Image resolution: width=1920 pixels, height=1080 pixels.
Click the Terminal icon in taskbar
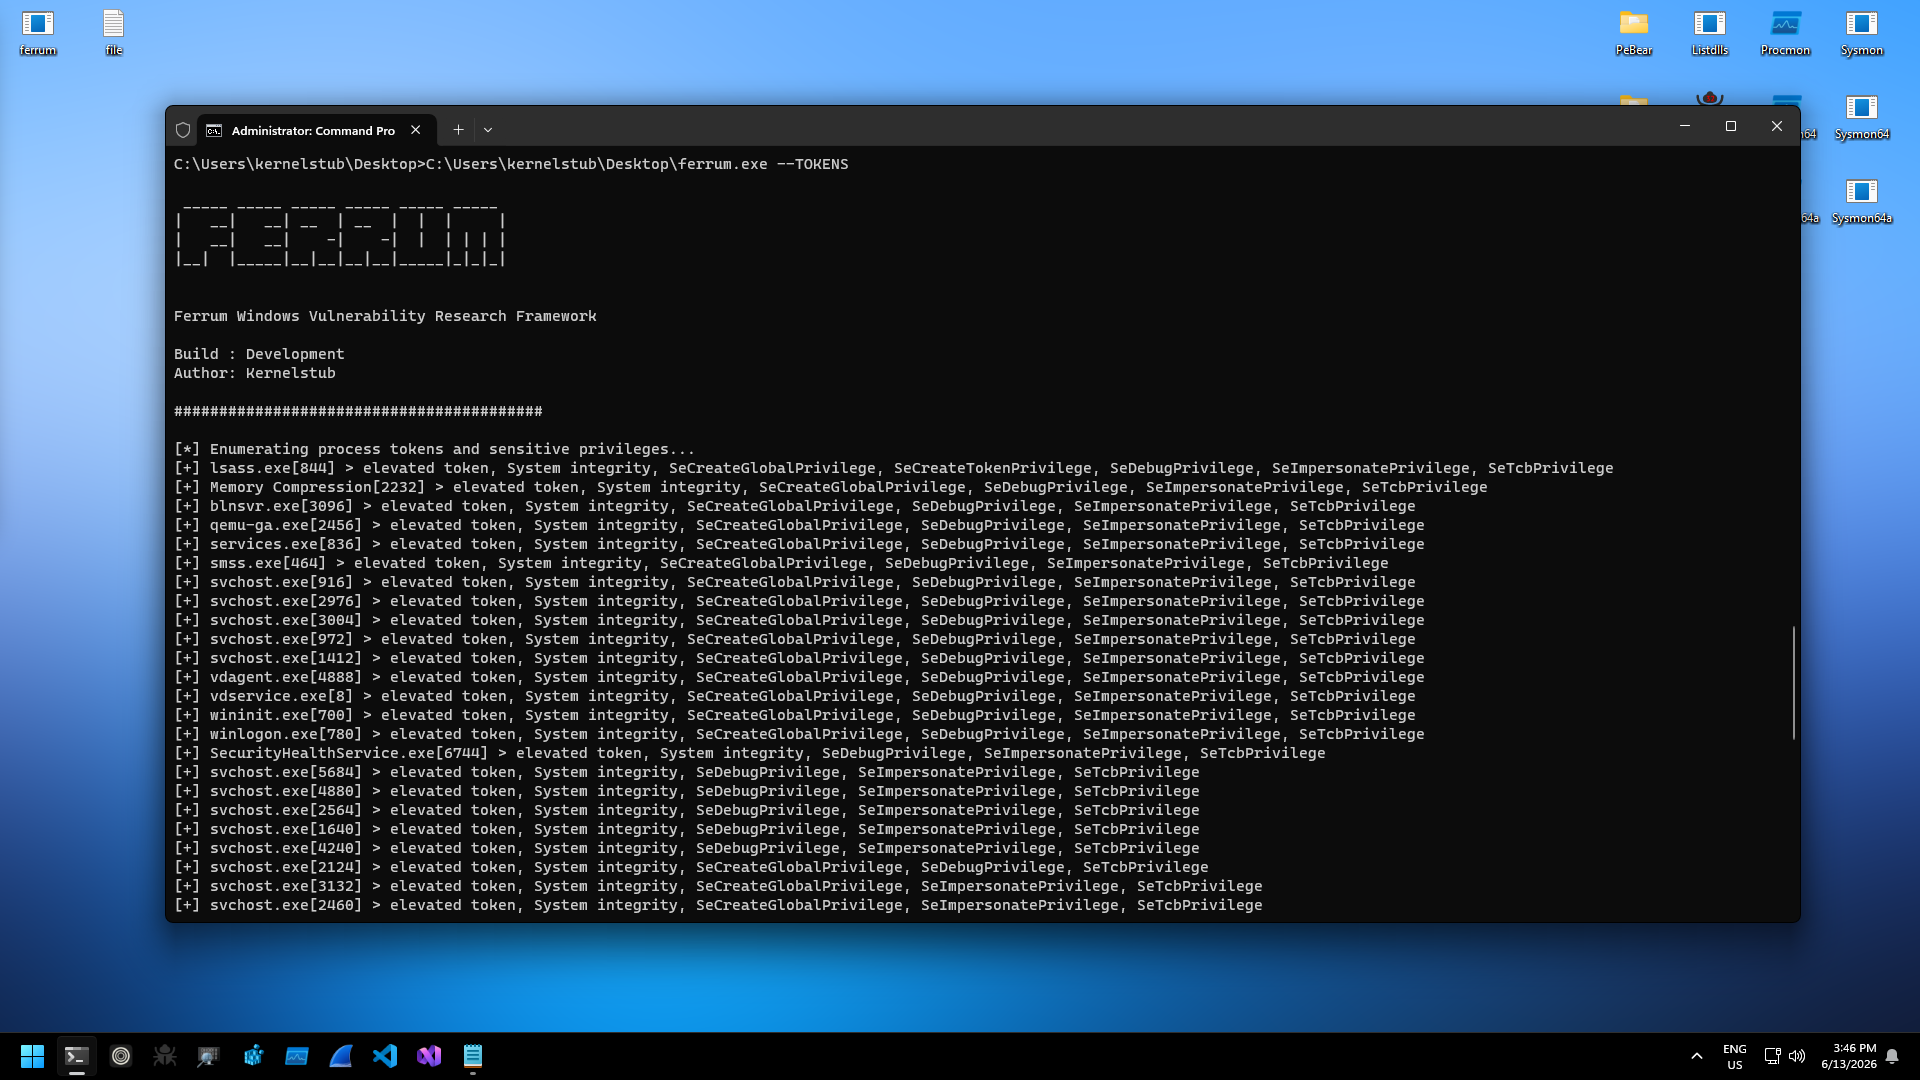(77, 1056)
